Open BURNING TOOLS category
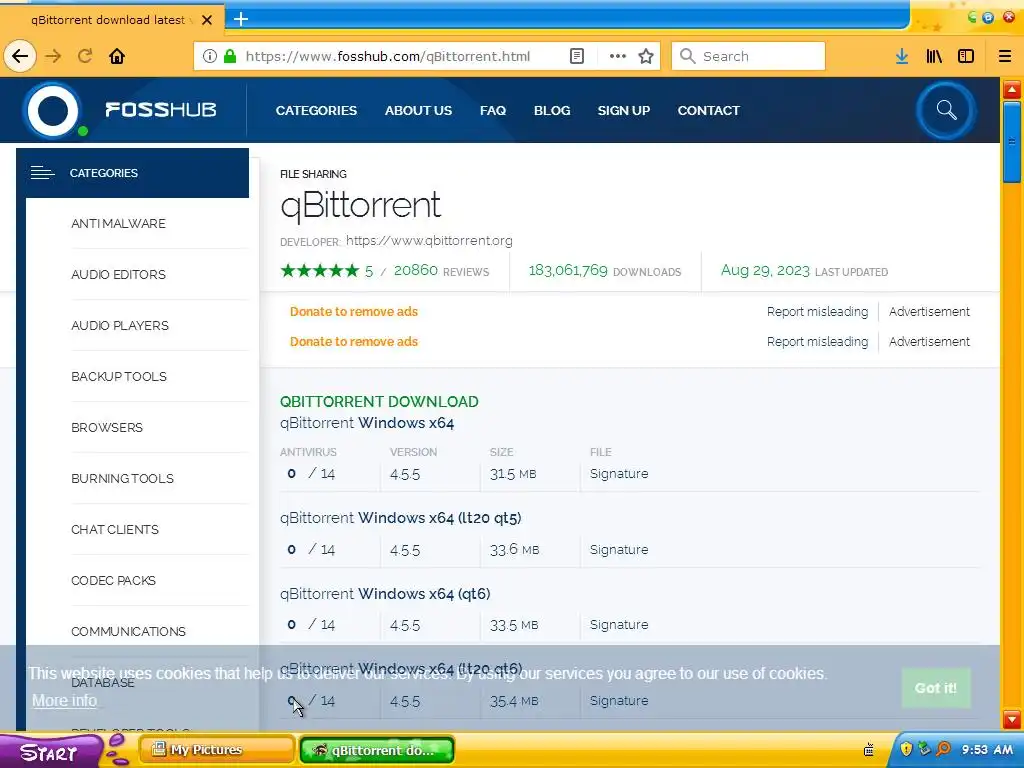 (122, 478)
